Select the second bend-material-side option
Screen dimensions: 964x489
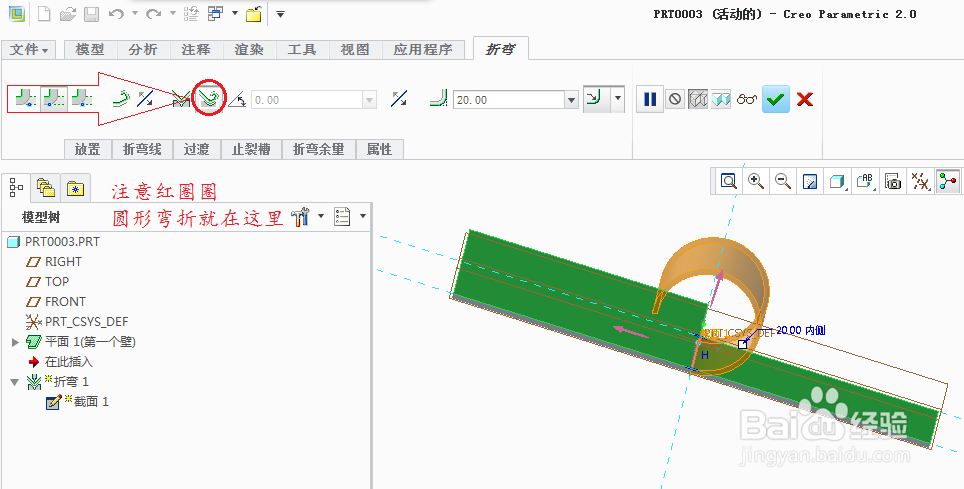[x=54, y=98]
